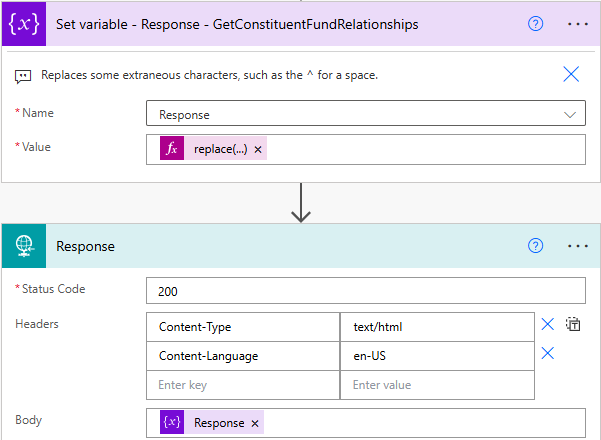The width and height of the screenshot is (601, 440).
Task: Click the empty Enter key header field
Action: [x=243, y=385]
